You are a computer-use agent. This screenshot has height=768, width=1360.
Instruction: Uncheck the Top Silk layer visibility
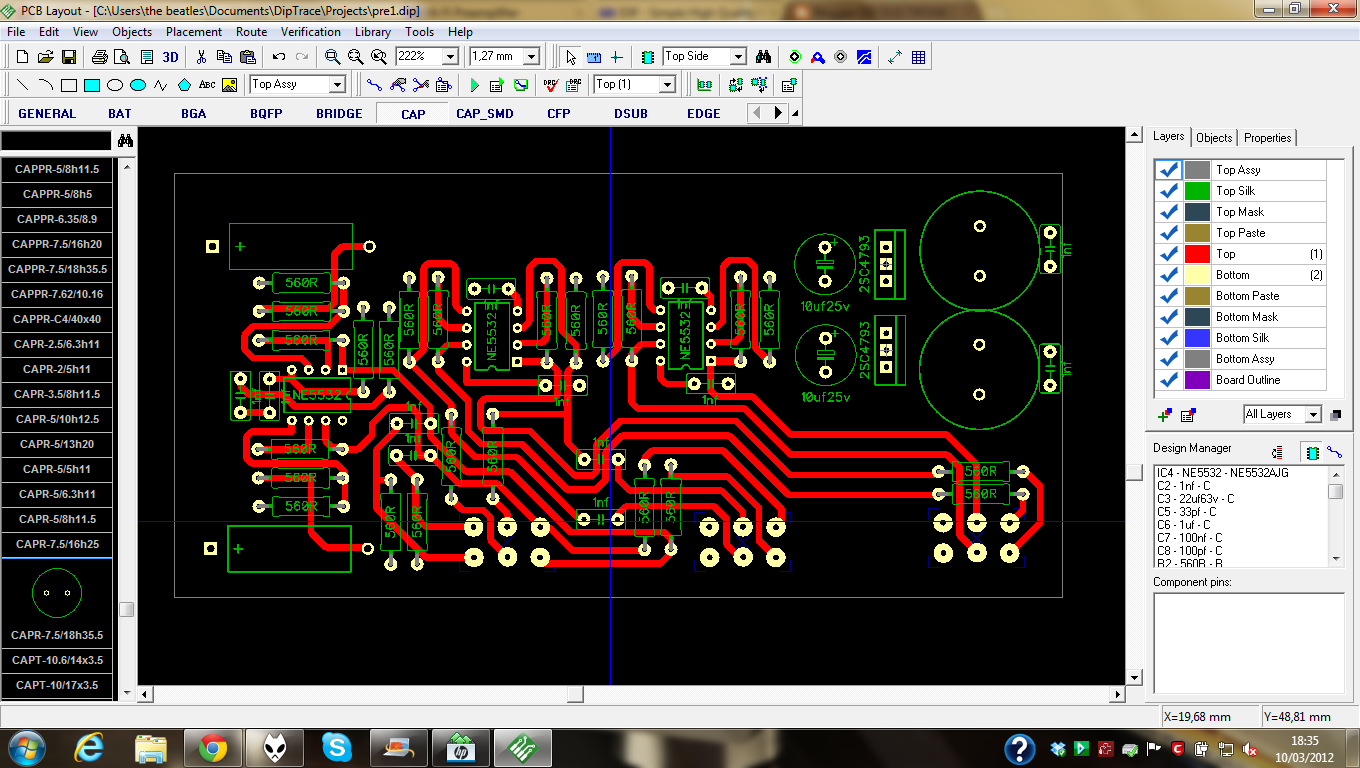point(1169,190)
